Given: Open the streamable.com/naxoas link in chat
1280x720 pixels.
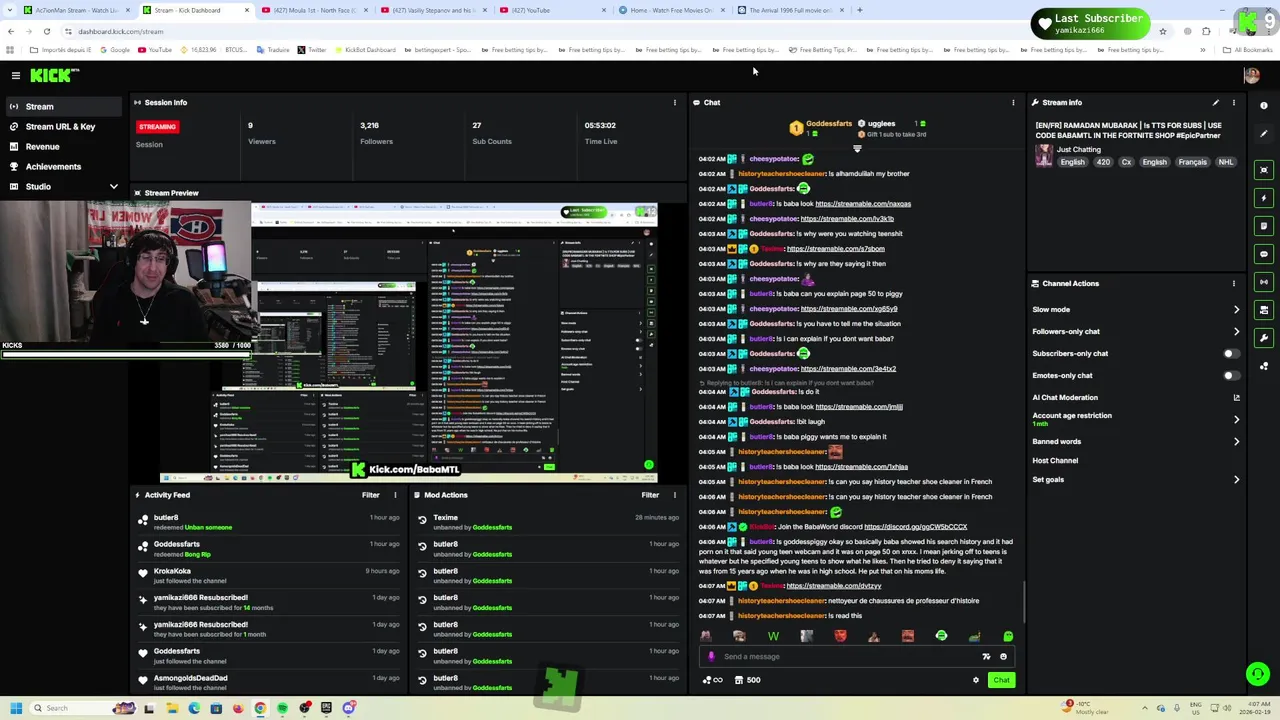Looking at the screenshot, I should (863, 204).
